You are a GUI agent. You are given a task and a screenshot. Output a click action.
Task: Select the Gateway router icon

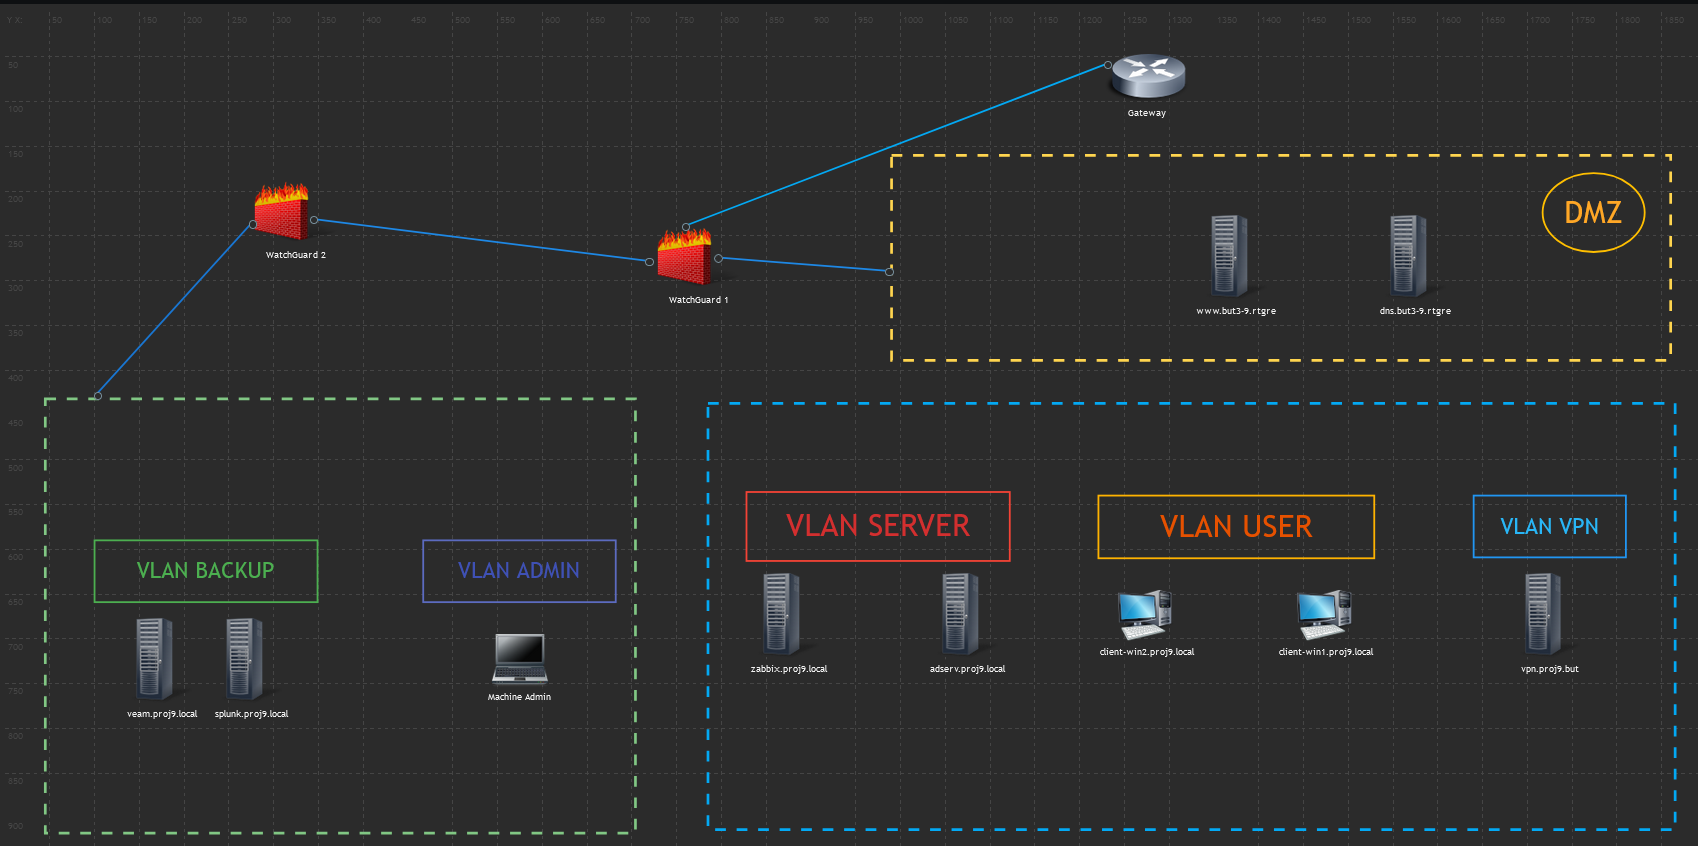tap(1148, 76)
